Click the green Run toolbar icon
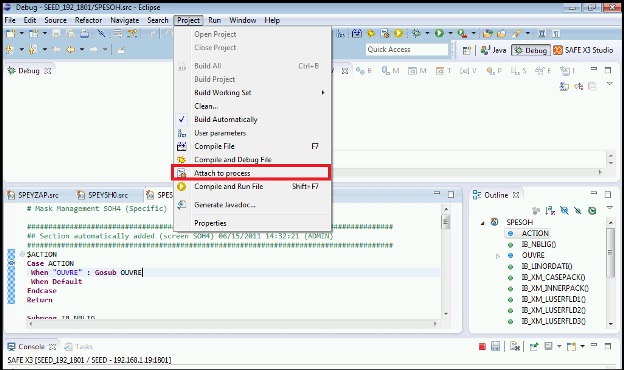The width and height of the screenshot is (624, 370). pos(439,33)
